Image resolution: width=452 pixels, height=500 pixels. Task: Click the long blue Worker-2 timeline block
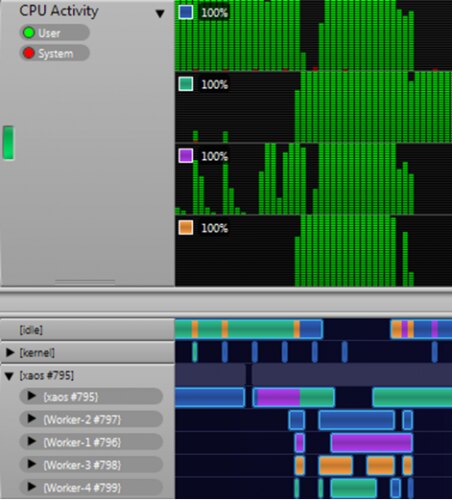(x=357, y=420)
